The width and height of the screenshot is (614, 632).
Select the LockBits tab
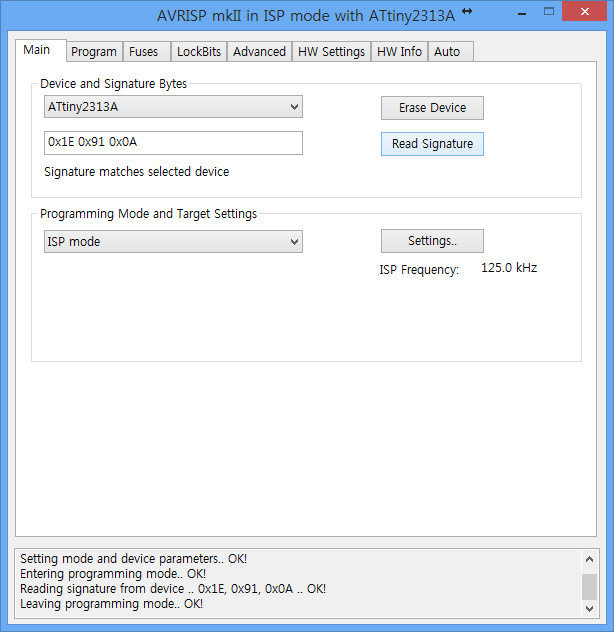point(199,52)
